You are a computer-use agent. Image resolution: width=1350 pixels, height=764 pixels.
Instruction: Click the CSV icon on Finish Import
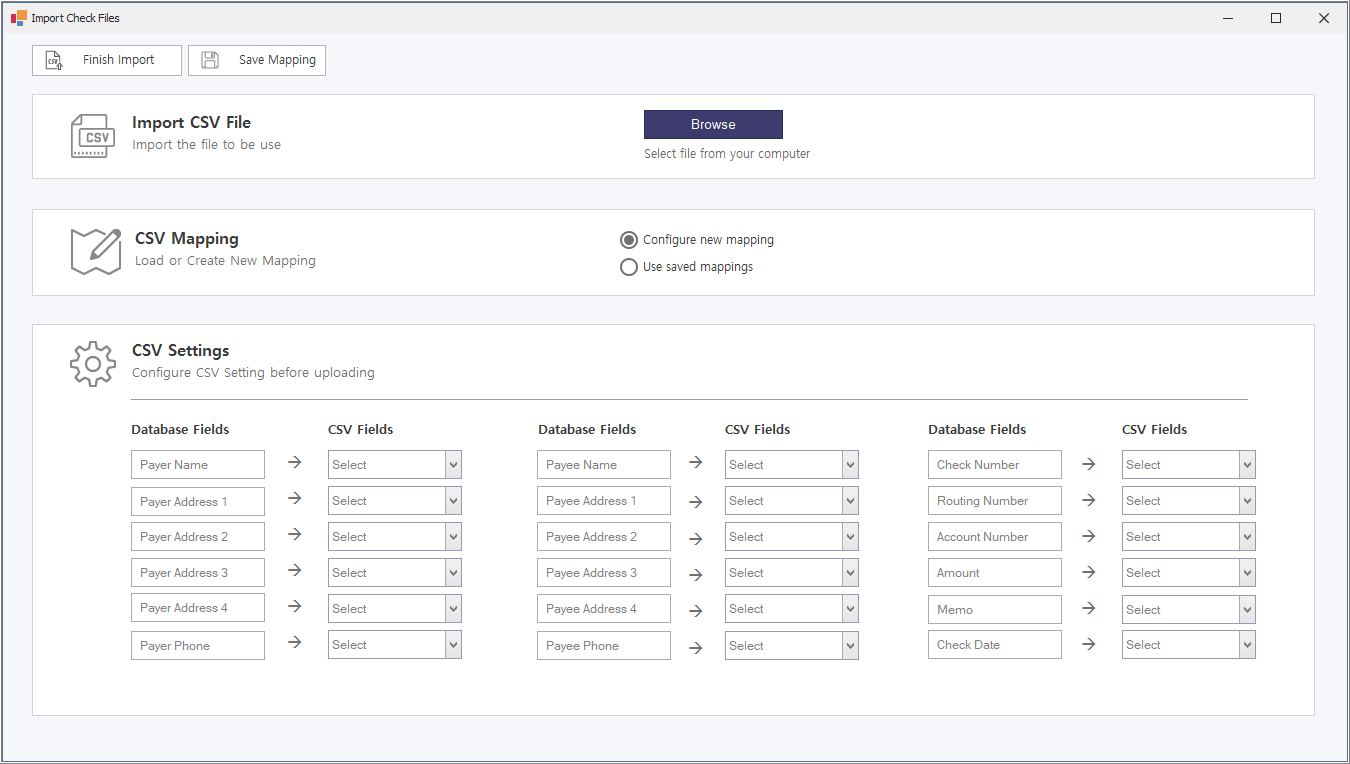pyautogui.click(x=55, y=60)
